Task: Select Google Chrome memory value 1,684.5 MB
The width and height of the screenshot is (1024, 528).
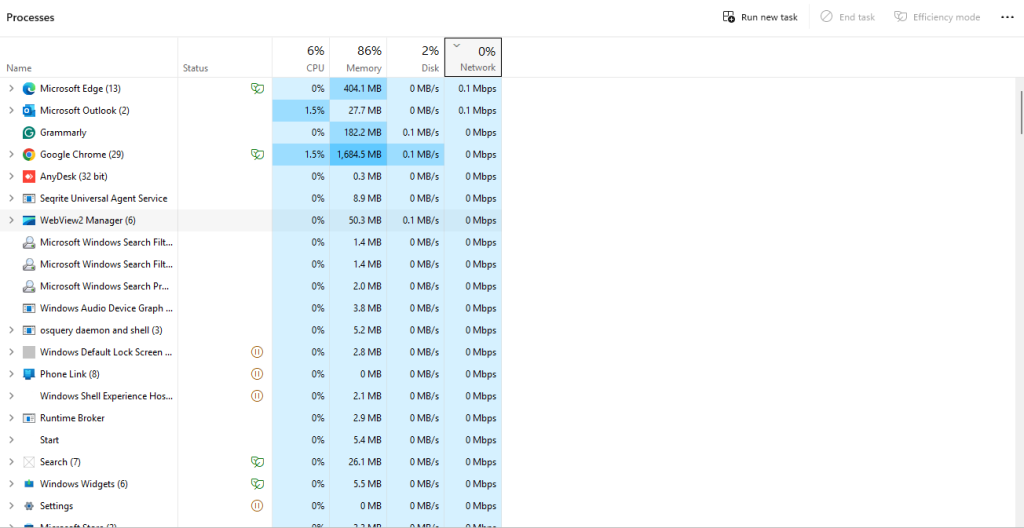Action: (x=359, y=155)
